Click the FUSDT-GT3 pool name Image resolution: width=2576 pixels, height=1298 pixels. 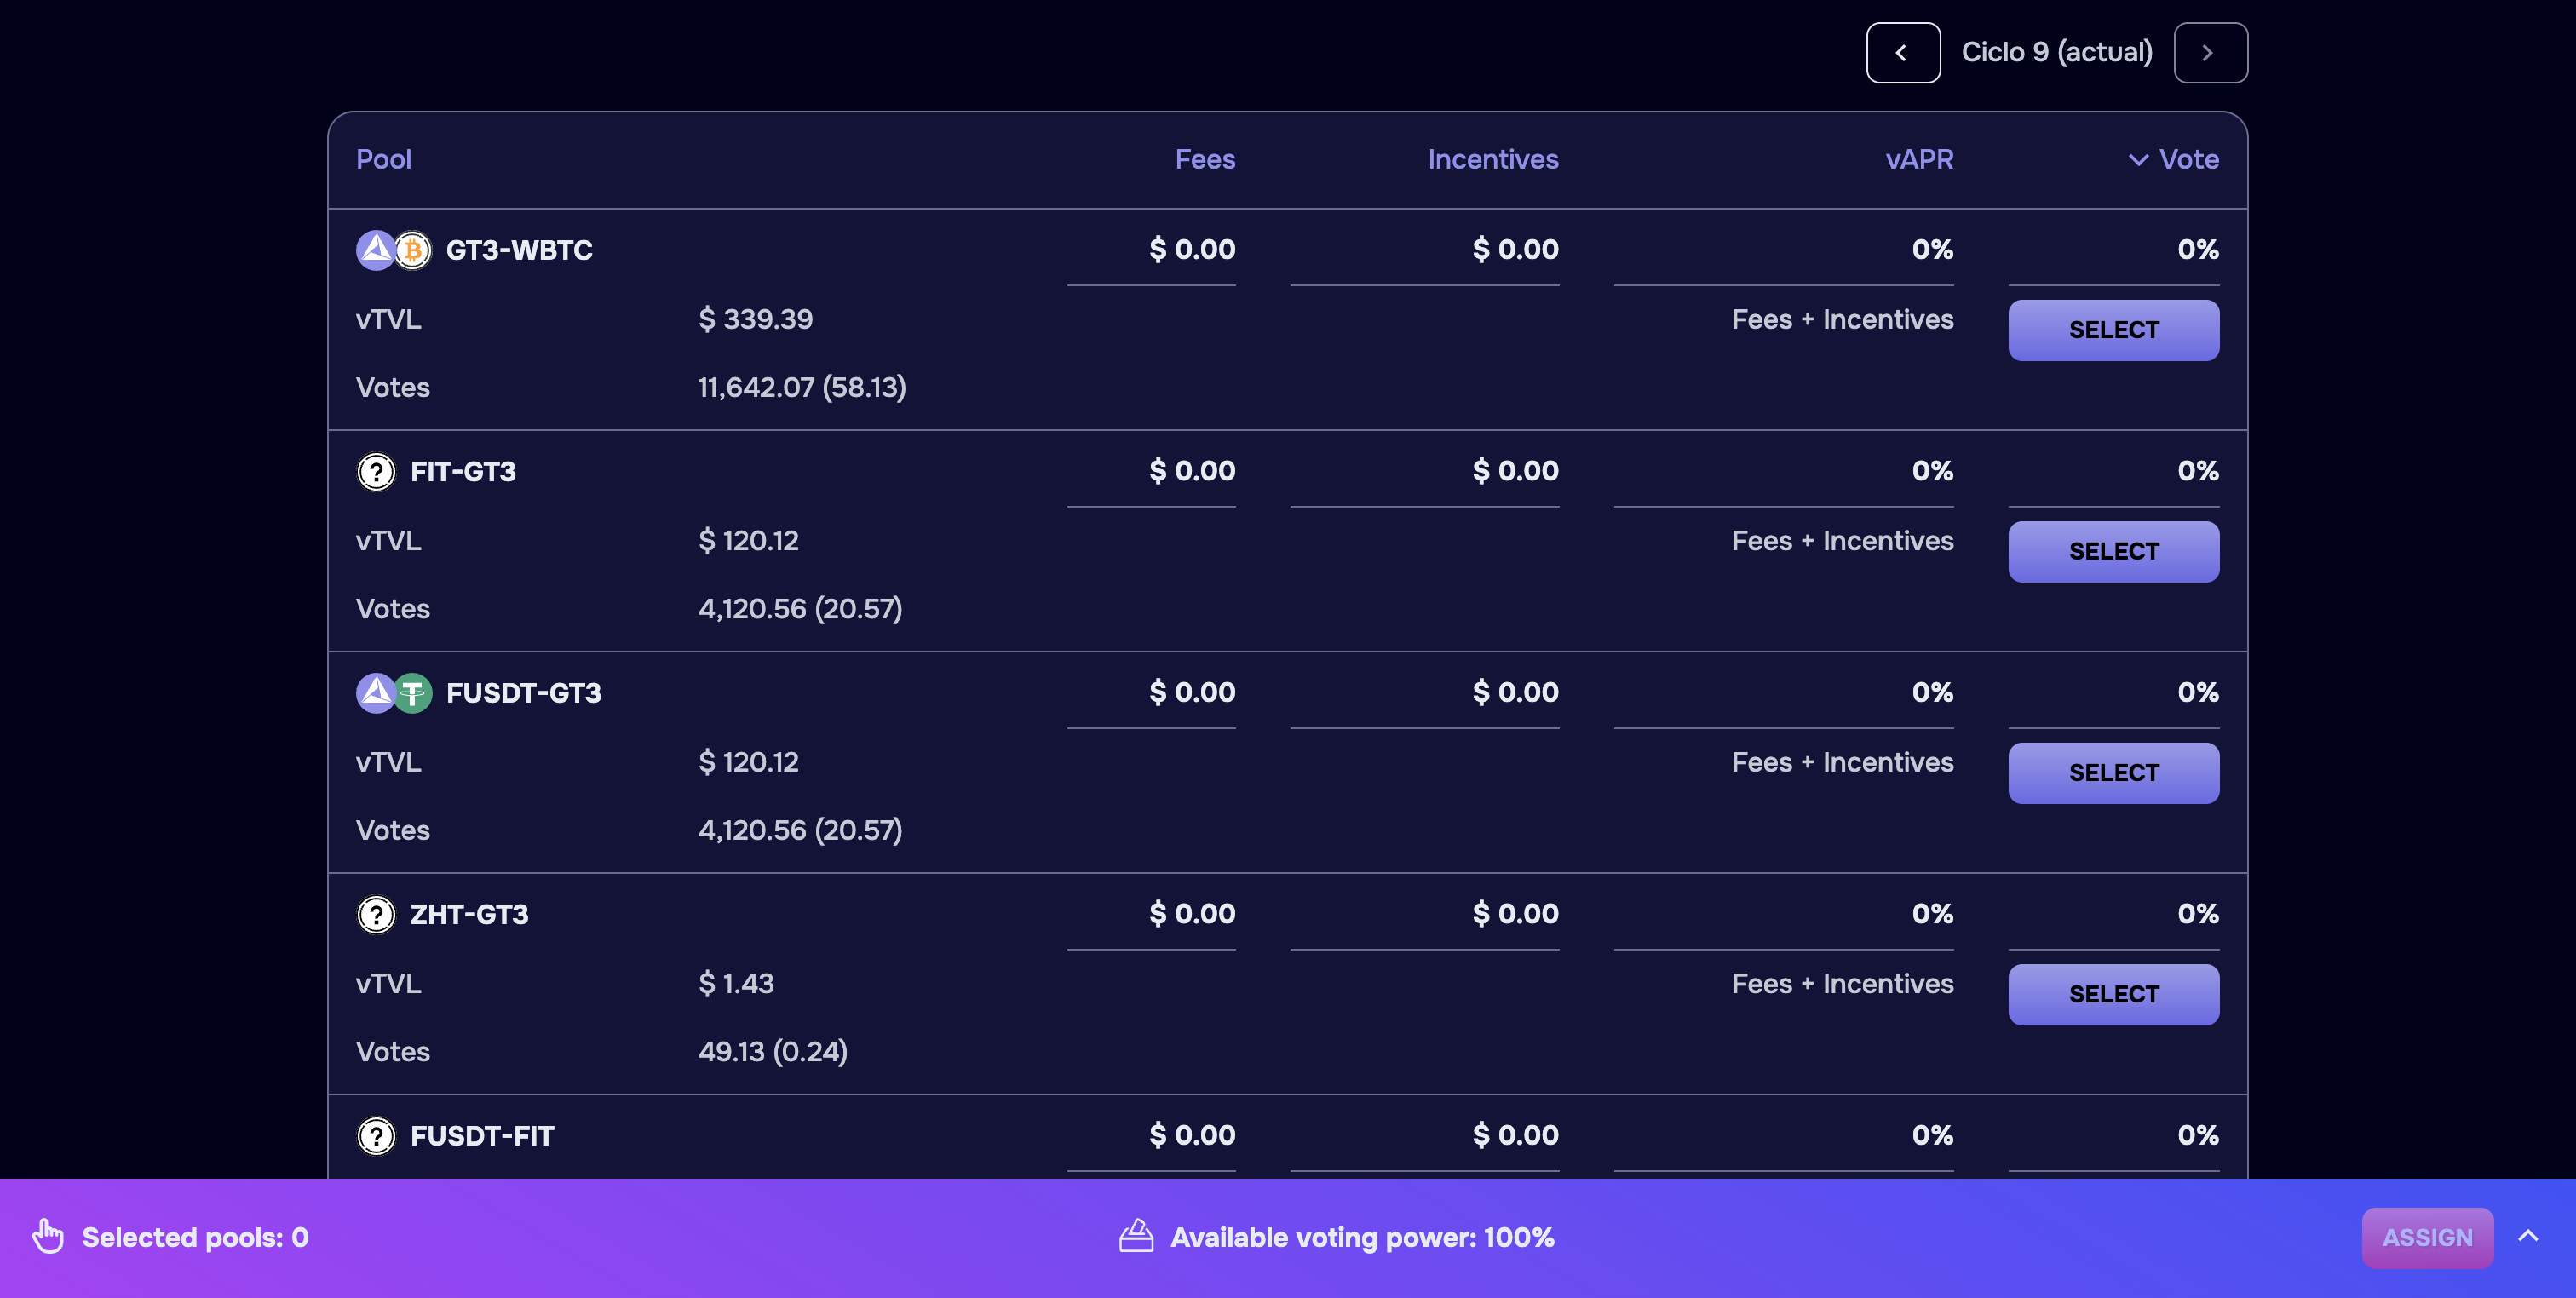click(x=524, y=693)
